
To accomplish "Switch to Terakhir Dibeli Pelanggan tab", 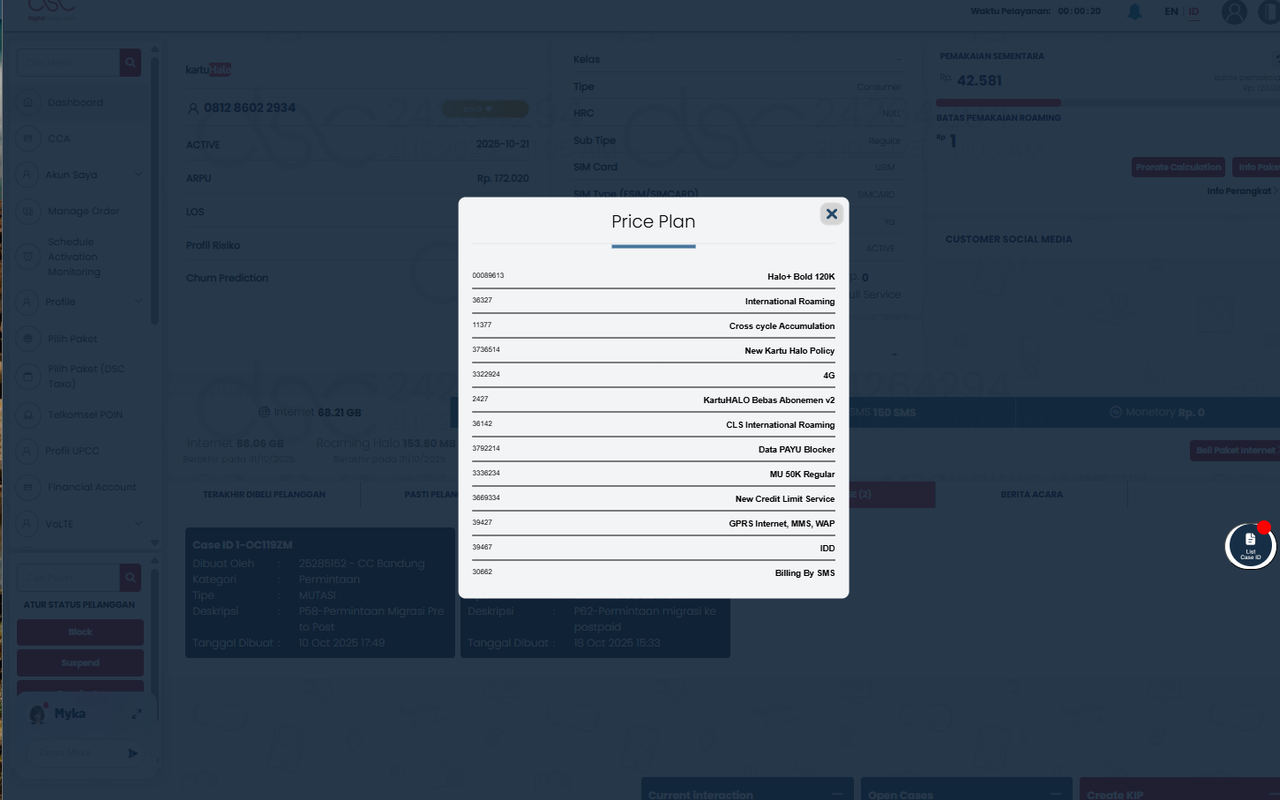I will click(x=264, y=494).
